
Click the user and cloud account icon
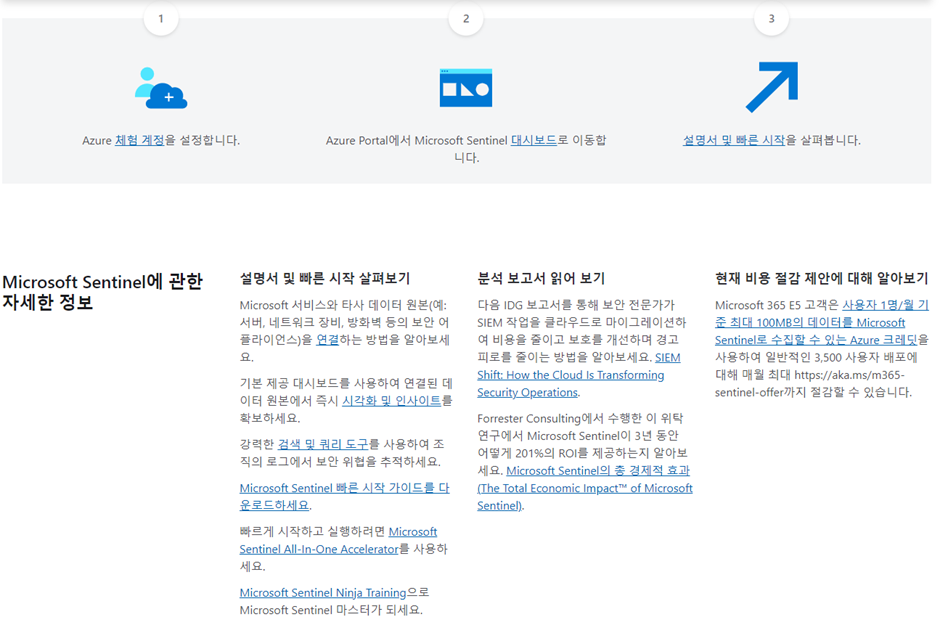pyautogui.click(x=161, y=87)
